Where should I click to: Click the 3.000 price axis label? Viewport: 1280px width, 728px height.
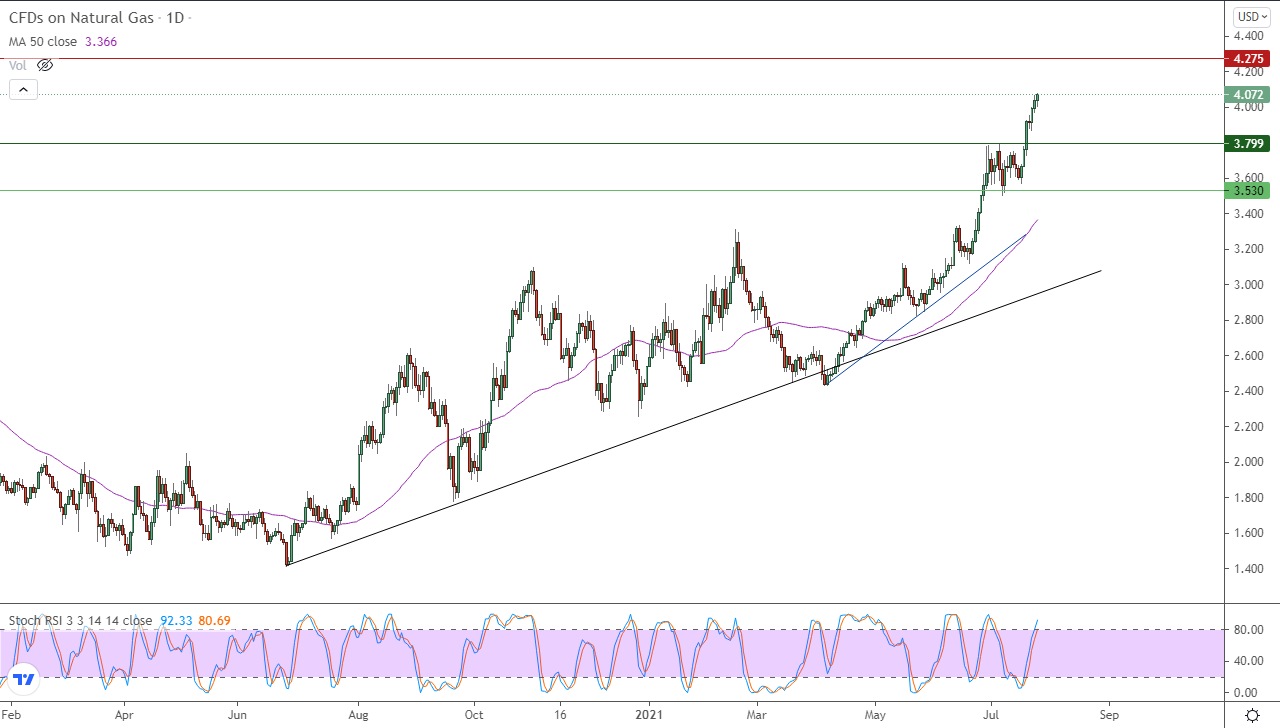coord(1247,285)
